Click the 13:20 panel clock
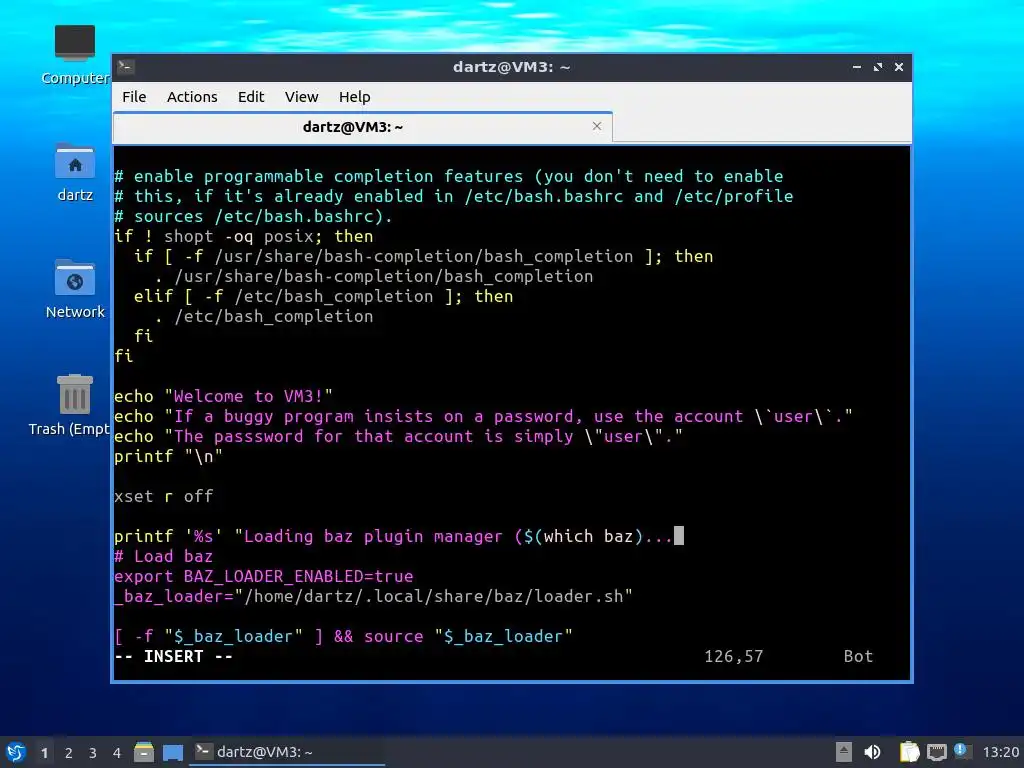The height and width of the screenshot is (768, 1024). 1000,752
